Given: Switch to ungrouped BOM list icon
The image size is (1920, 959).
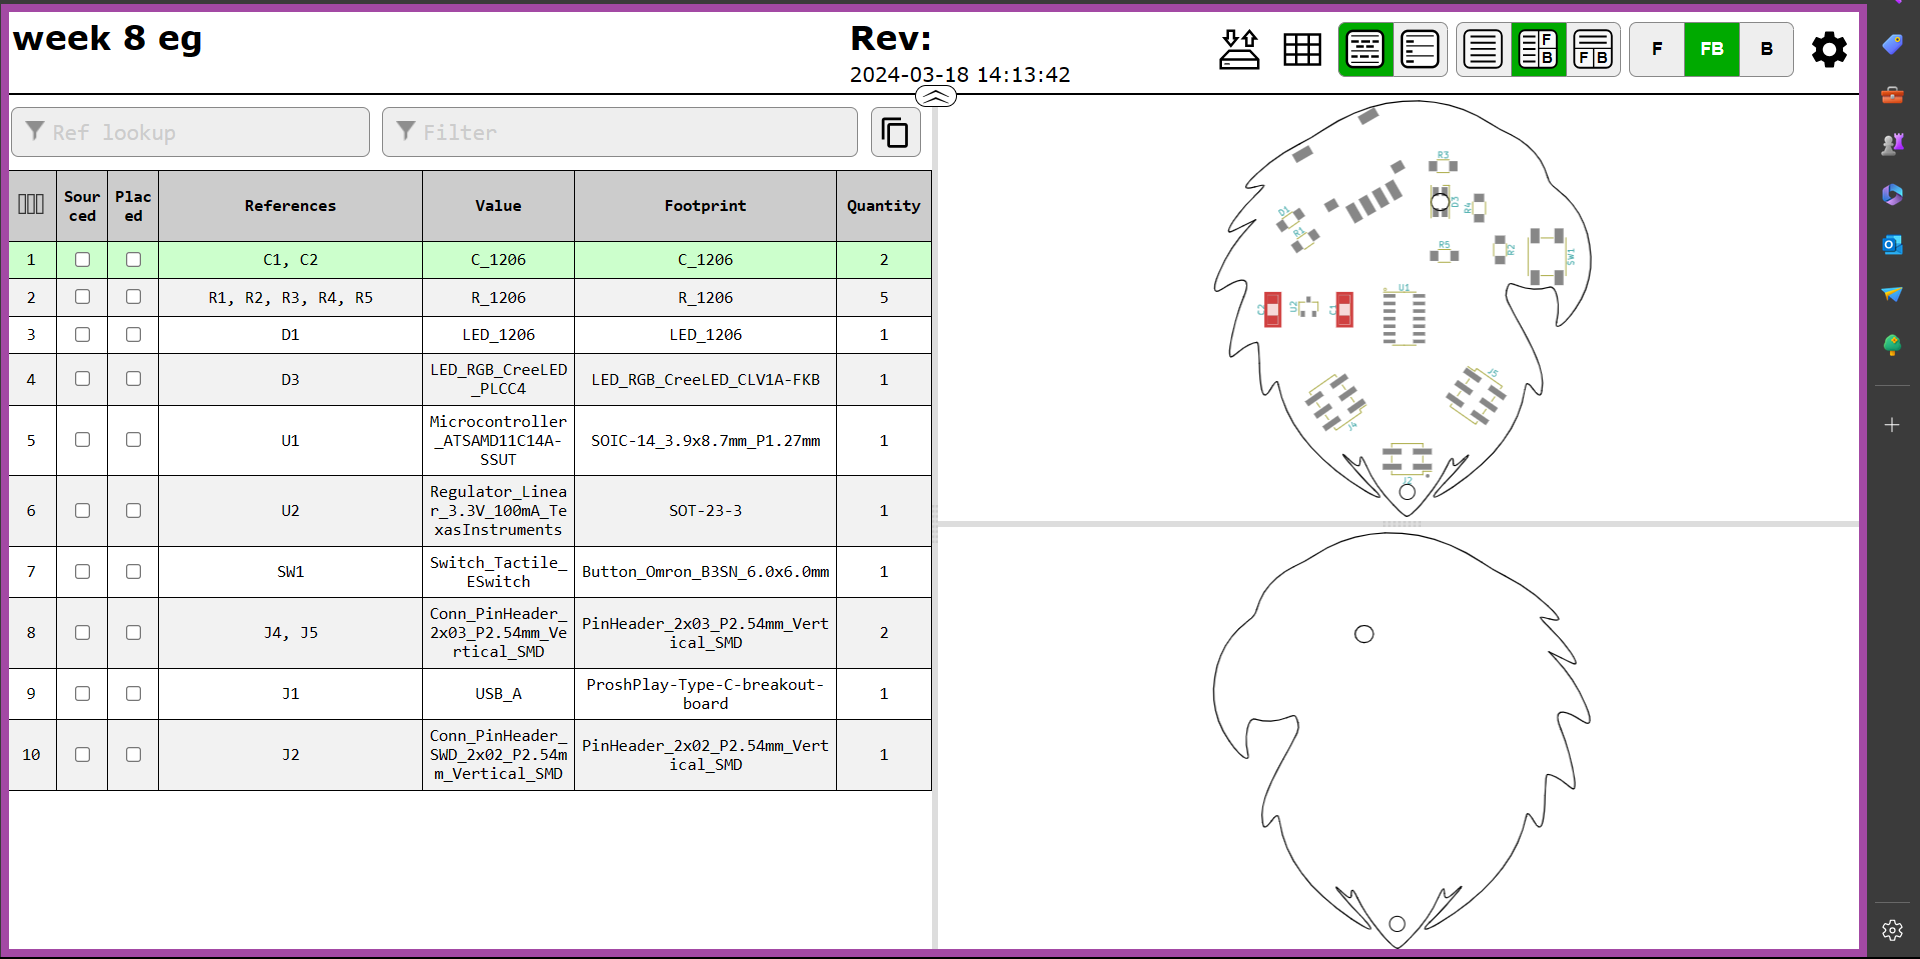Looking at the screenshot, I should pyautogui.click(x=1420, y=49).
